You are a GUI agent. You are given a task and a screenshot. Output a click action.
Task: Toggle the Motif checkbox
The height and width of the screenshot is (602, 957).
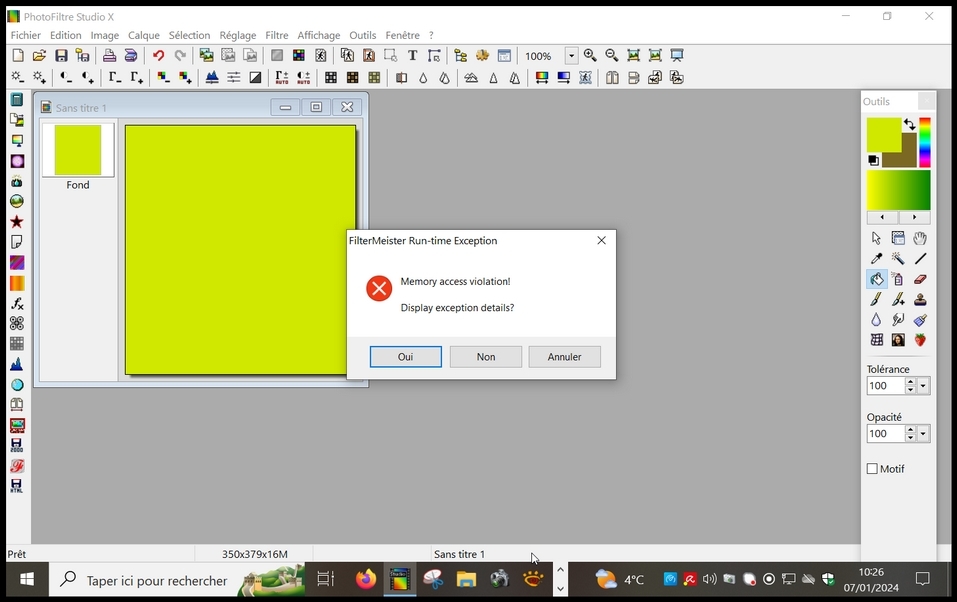872,468
